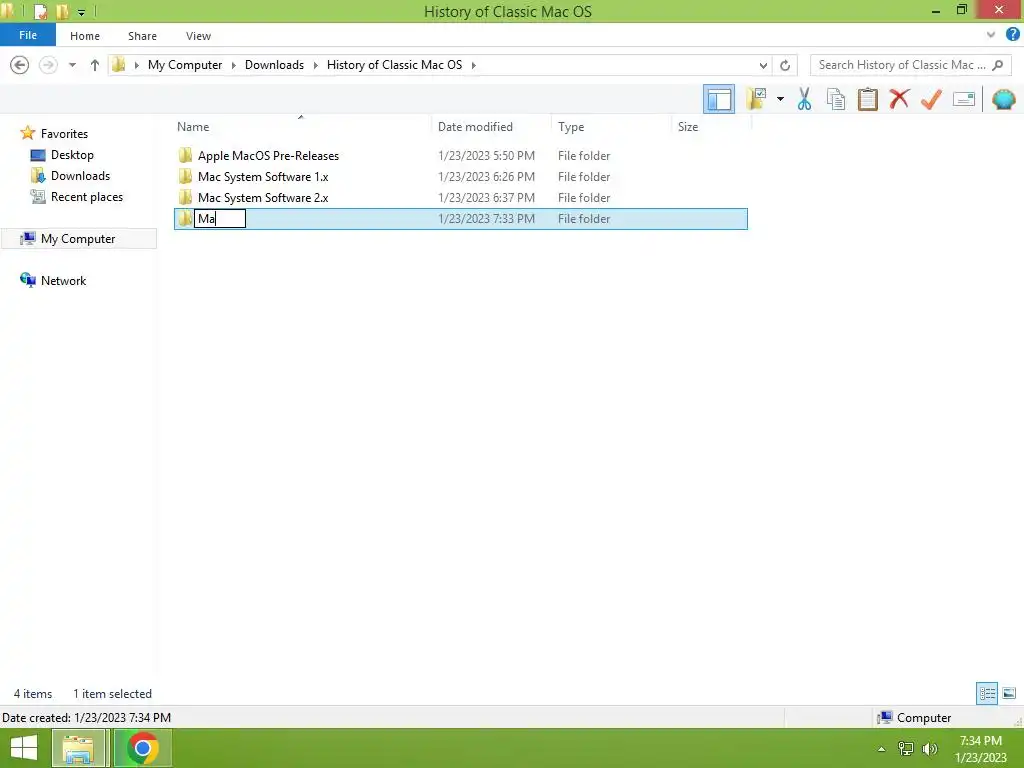Image resolution: width=1024 pixels, height=768 pixels.
Task: Click the Forward navigation arrow
Action: coord(48,65)
